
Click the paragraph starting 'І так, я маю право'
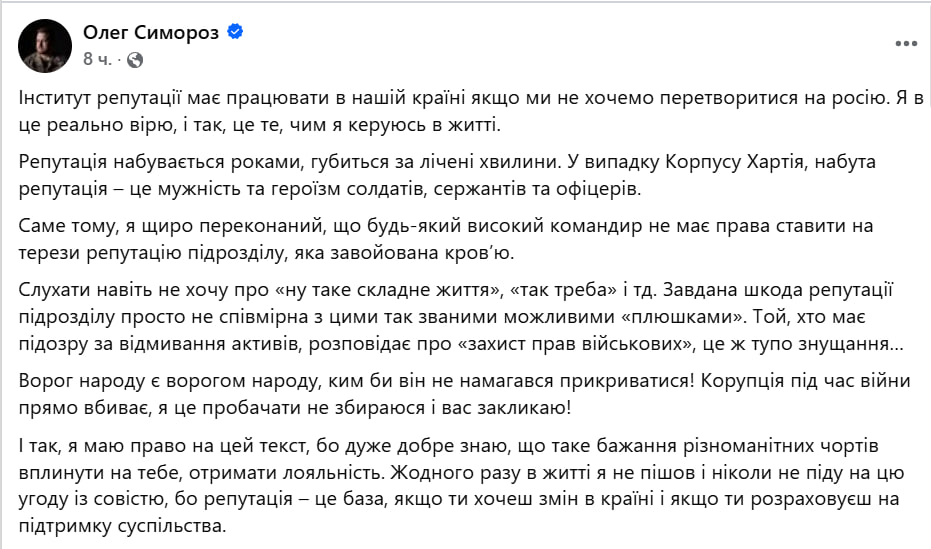(x=461, y=485)
